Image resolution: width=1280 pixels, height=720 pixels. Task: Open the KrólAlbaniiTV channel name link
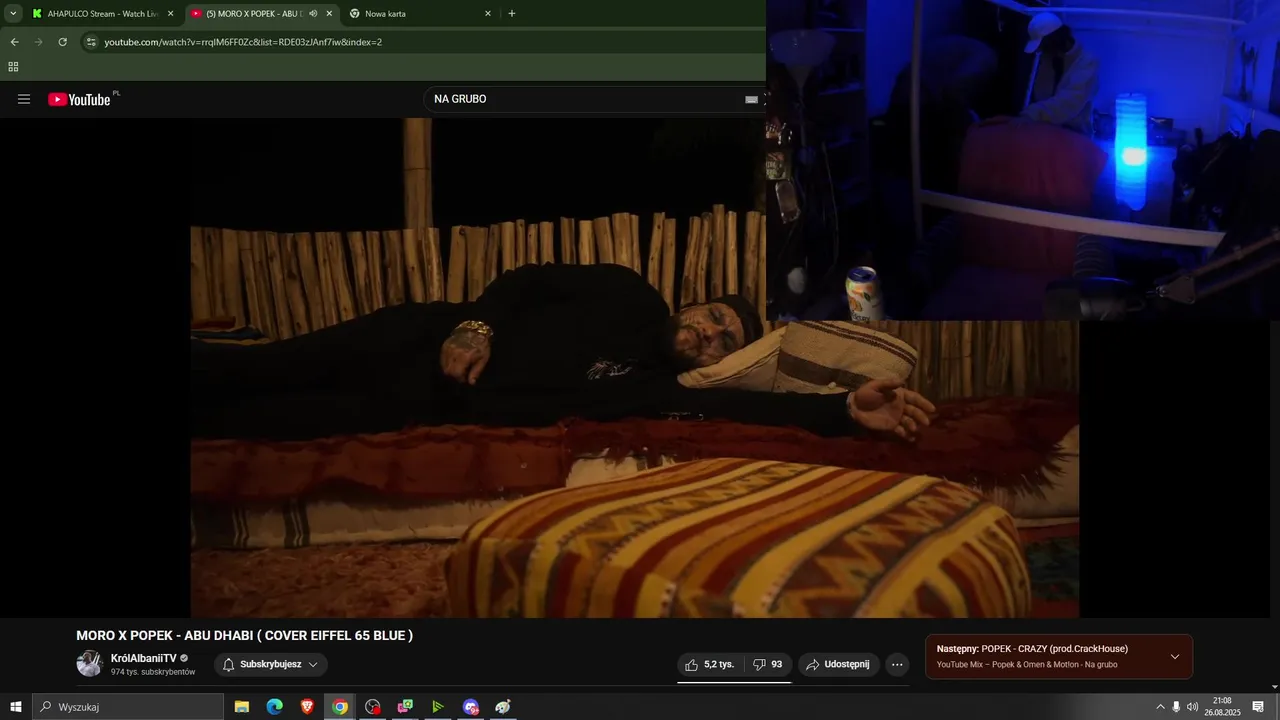coord(143,658)
